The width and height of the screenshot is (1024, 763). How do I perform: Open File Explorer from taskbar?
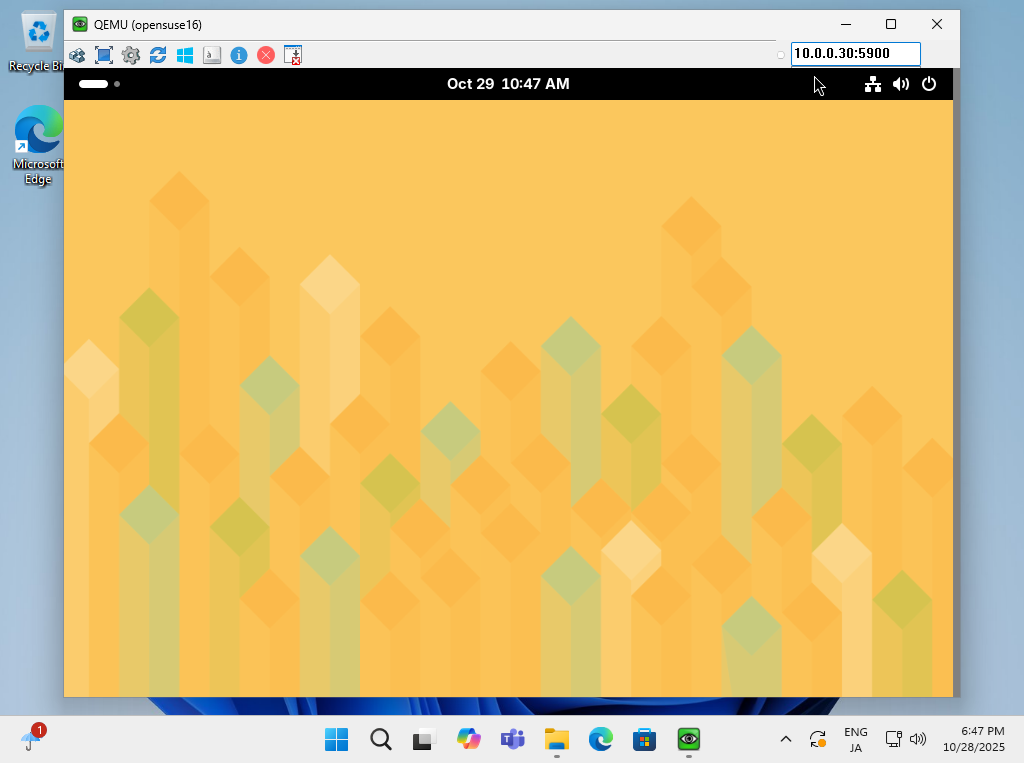[x=556, y=739]
